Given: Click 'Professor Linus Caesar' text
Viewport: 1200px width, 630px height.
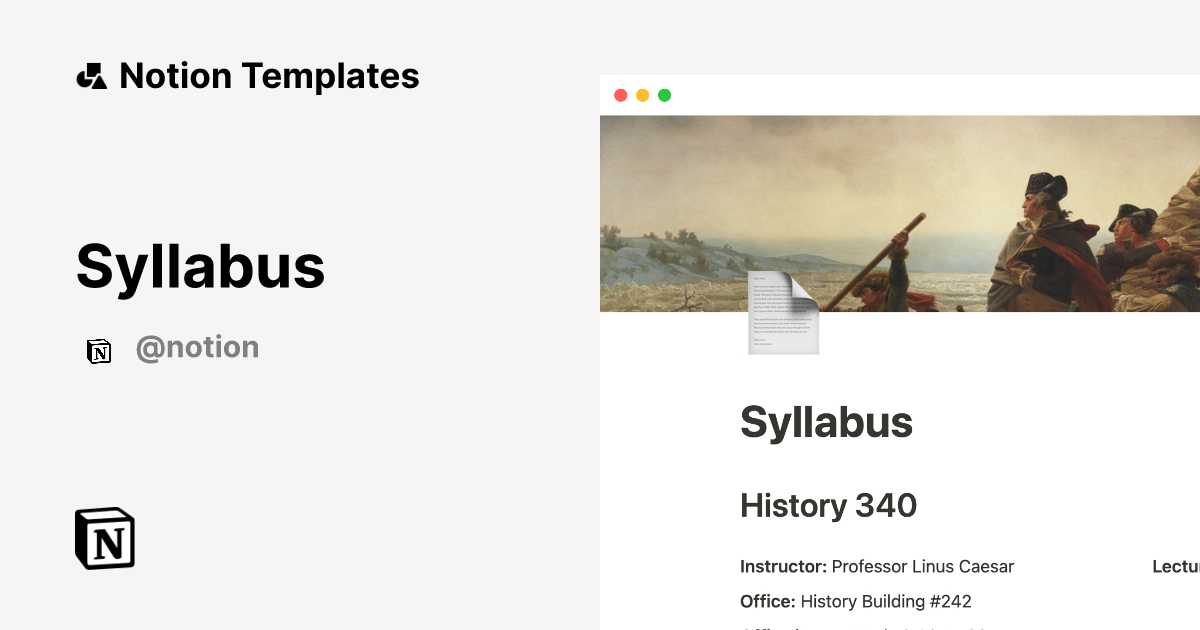Looking at the screenshot, I should point(922,566).
